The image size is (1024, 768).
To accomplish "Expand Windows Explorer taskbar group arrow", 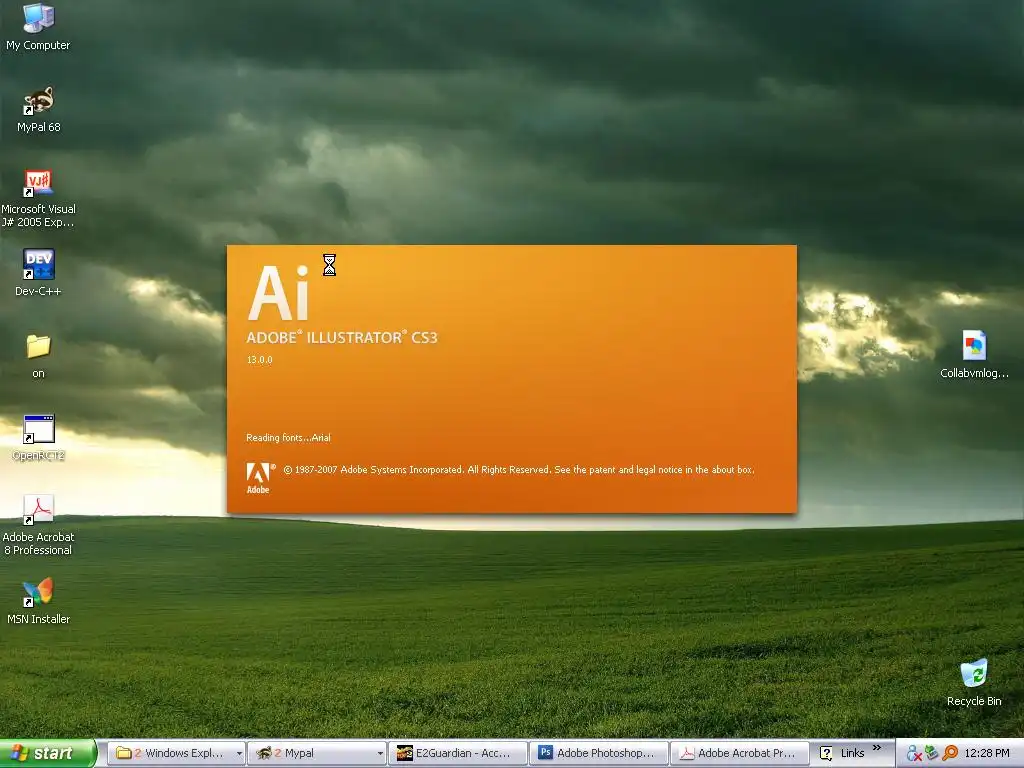I will (x=239, y=753).
